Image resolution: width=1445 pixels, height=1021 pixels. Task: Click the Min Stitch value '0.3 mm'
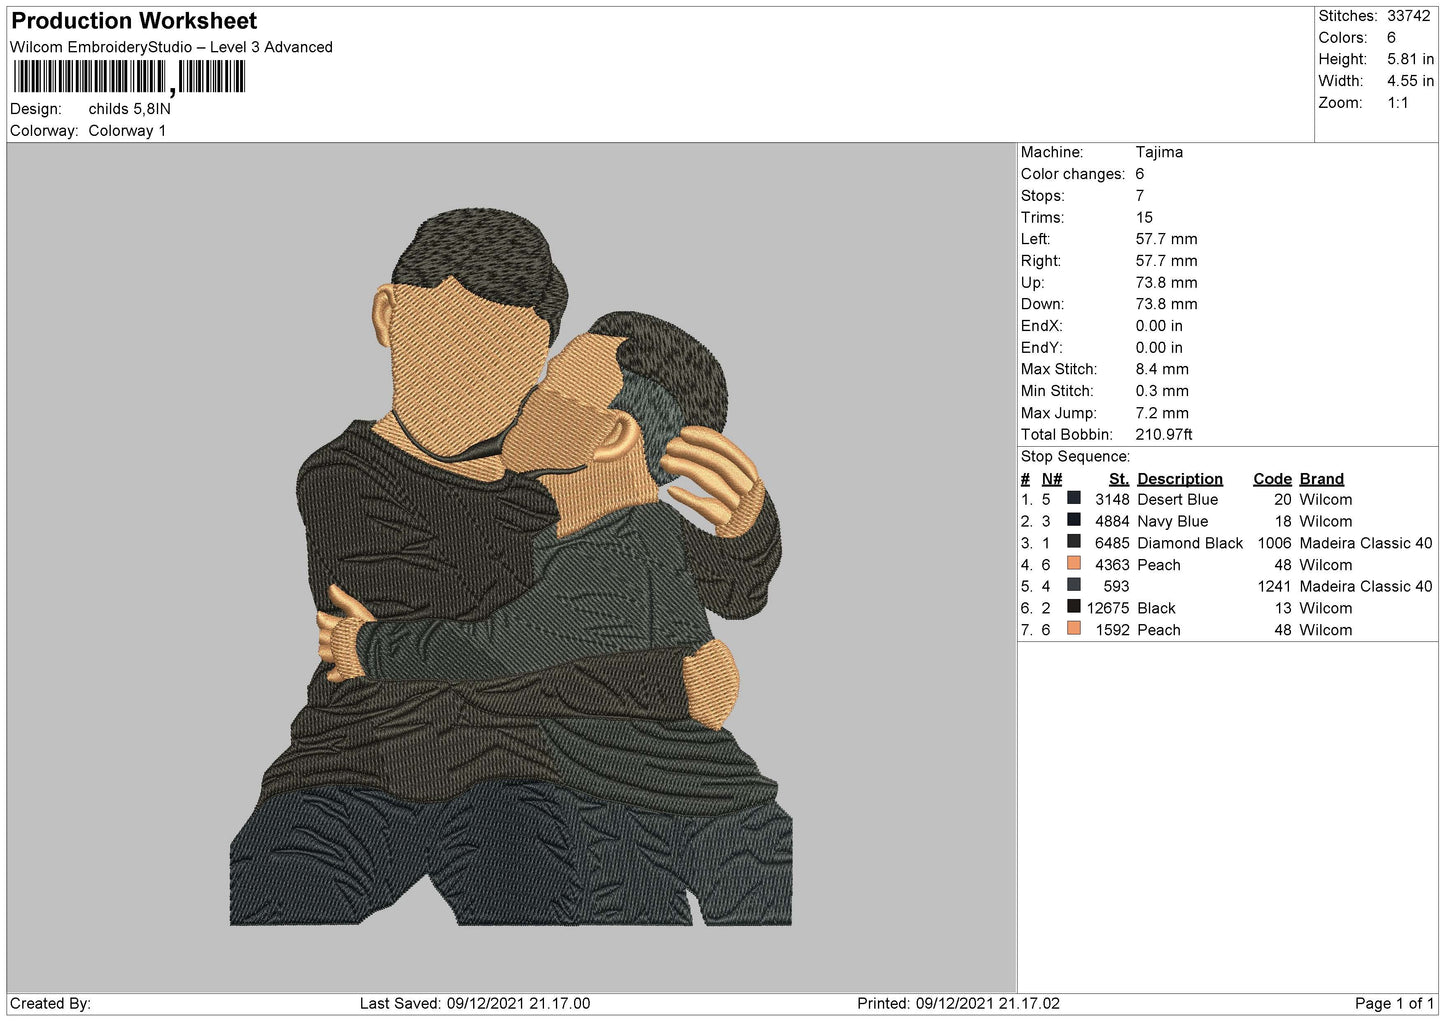tap(1162, 391)
